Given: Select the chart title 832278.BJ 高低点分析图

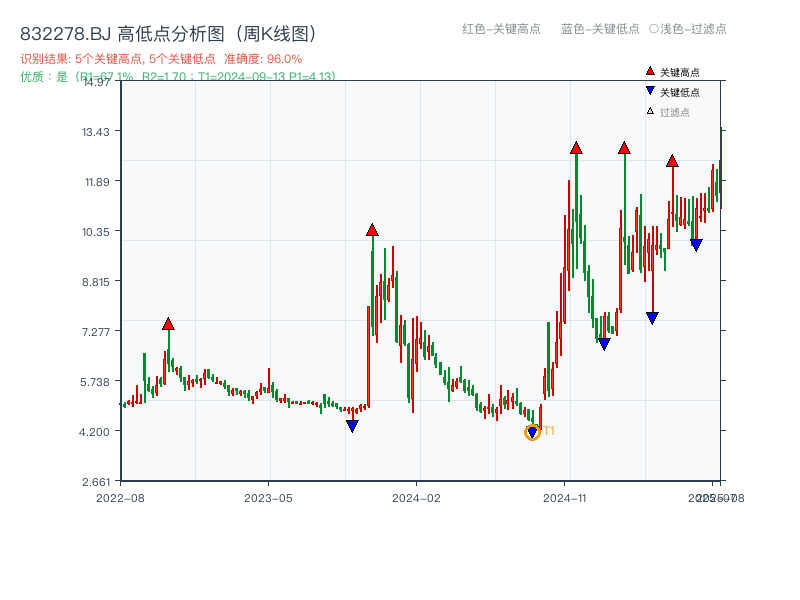Looking at the screenshot, I should (x=166, y=31).
